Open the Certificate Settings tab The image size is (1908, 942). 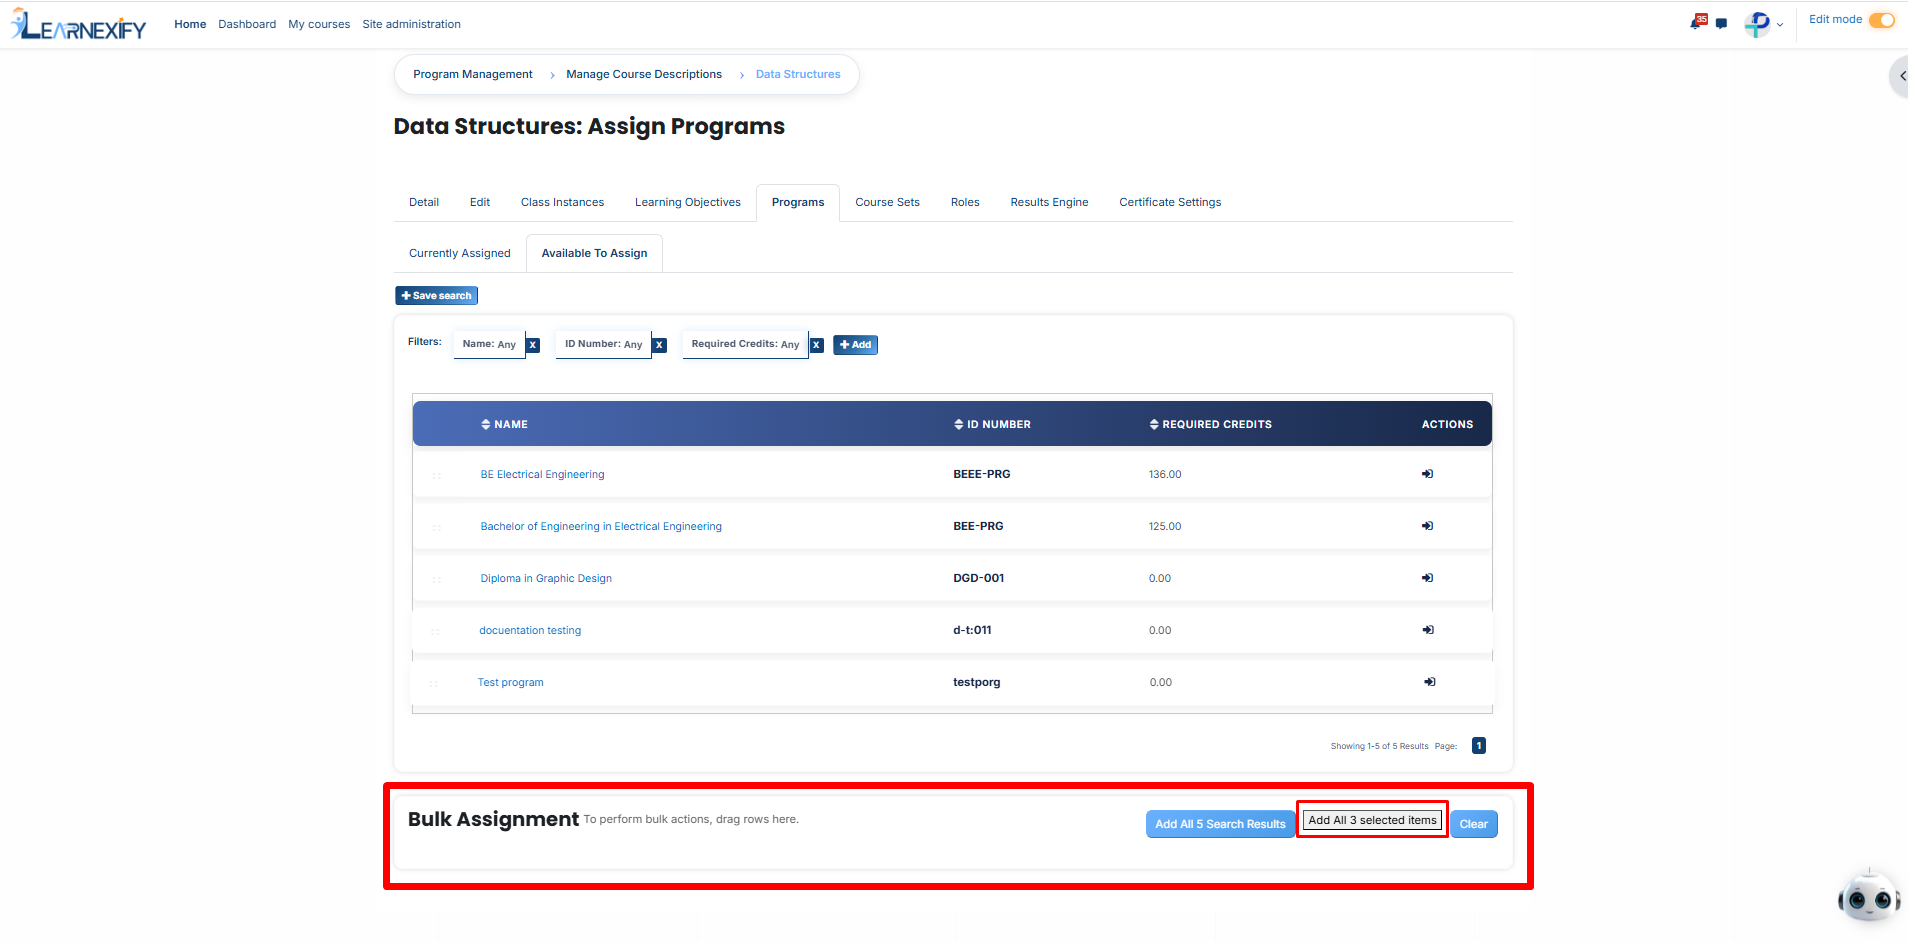pyautogui.click(x=1170, y=202)
